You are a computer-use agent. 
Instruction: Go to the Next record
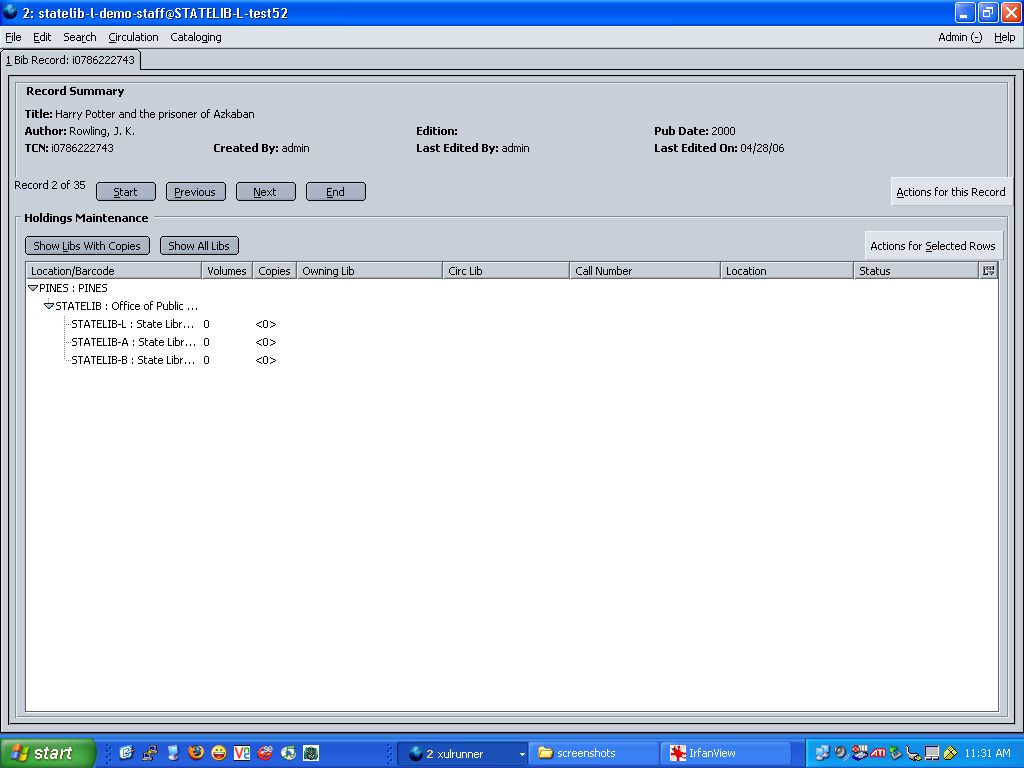coord(265,192)
